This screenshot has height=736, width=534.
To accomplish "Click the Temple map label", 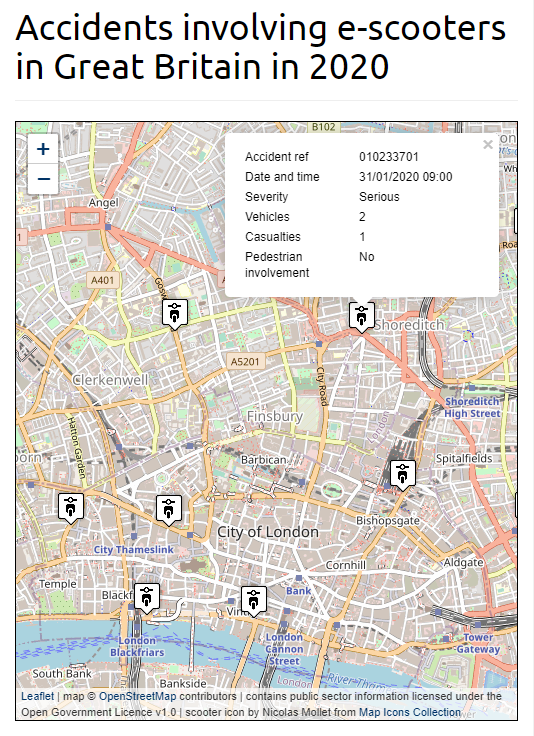I will click(x=58, y=584).
